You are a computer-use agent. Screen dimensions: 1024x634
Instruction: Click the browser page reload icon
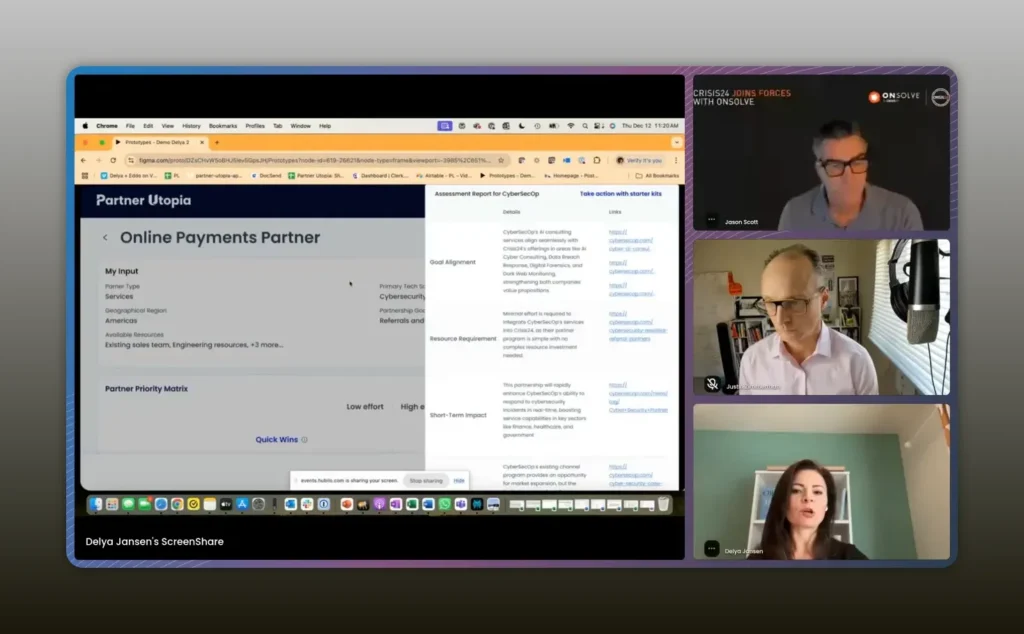(x=113, y=160)
